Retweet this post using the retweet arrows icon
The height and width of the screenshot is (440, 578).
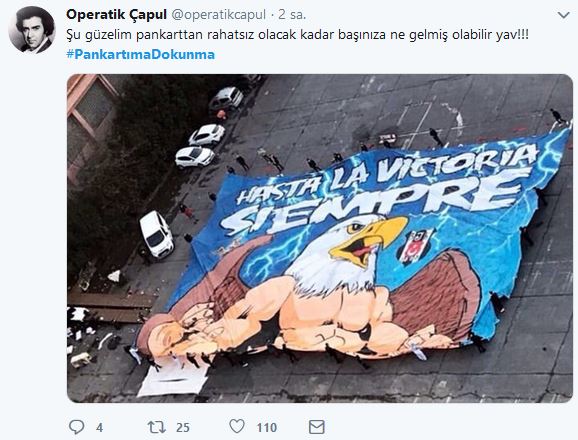point(157,427)
